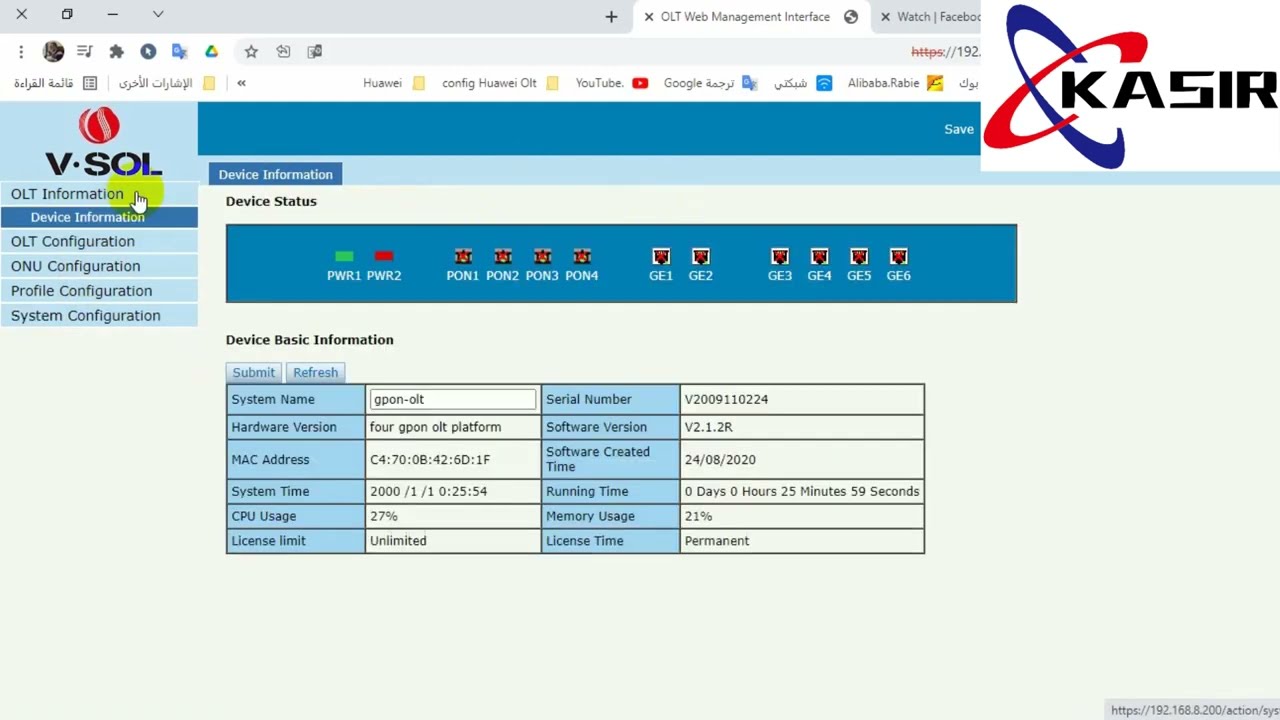Open the media control playlist icon
The height and width of the screenshot is (720, 1280).
pyautogui.click(x=85, y=51)
